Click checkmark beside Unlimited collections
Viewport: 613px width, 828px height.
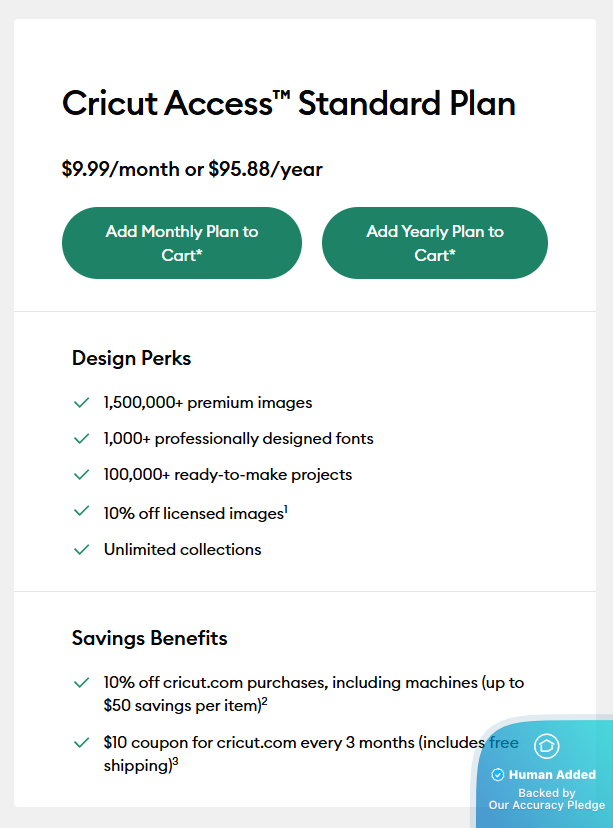tap(82, 549)
